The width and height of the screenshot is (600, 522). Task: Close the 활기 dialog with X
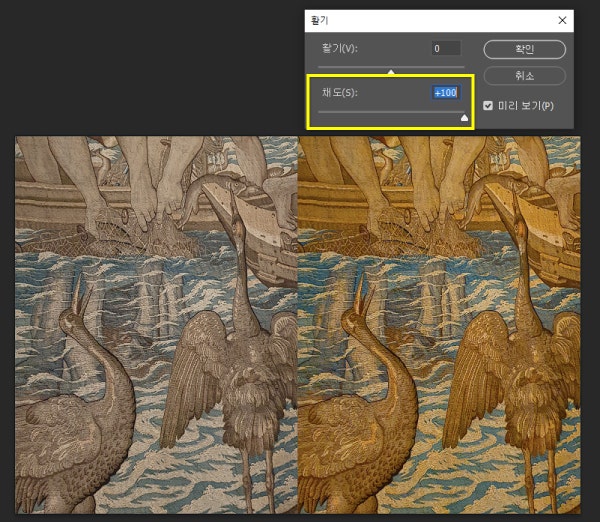point(562,19)
